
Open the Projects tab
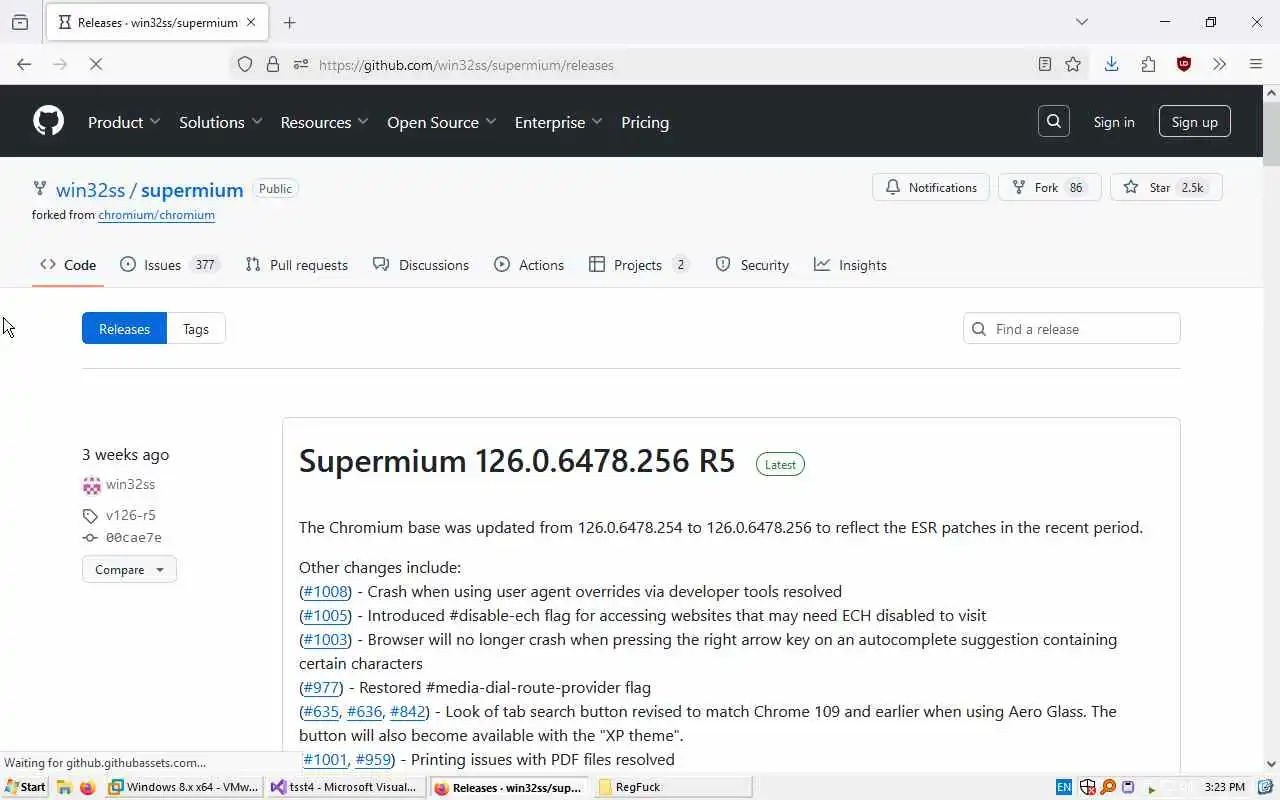(x=640, y=265)
